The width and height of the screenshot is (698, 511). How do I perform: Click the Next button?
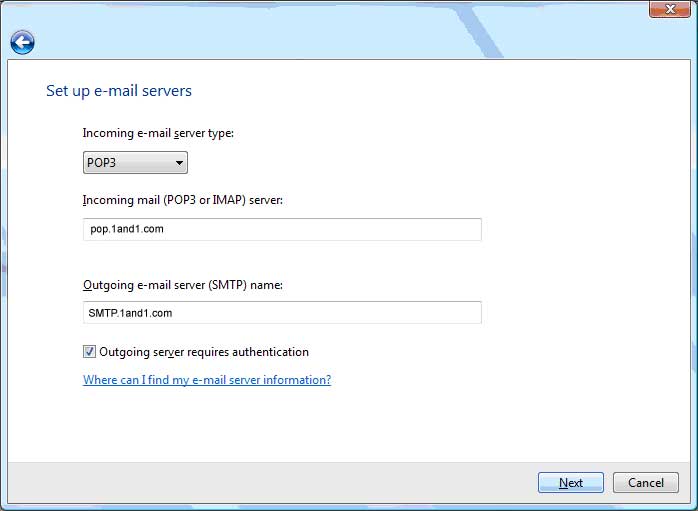[571, 483]
